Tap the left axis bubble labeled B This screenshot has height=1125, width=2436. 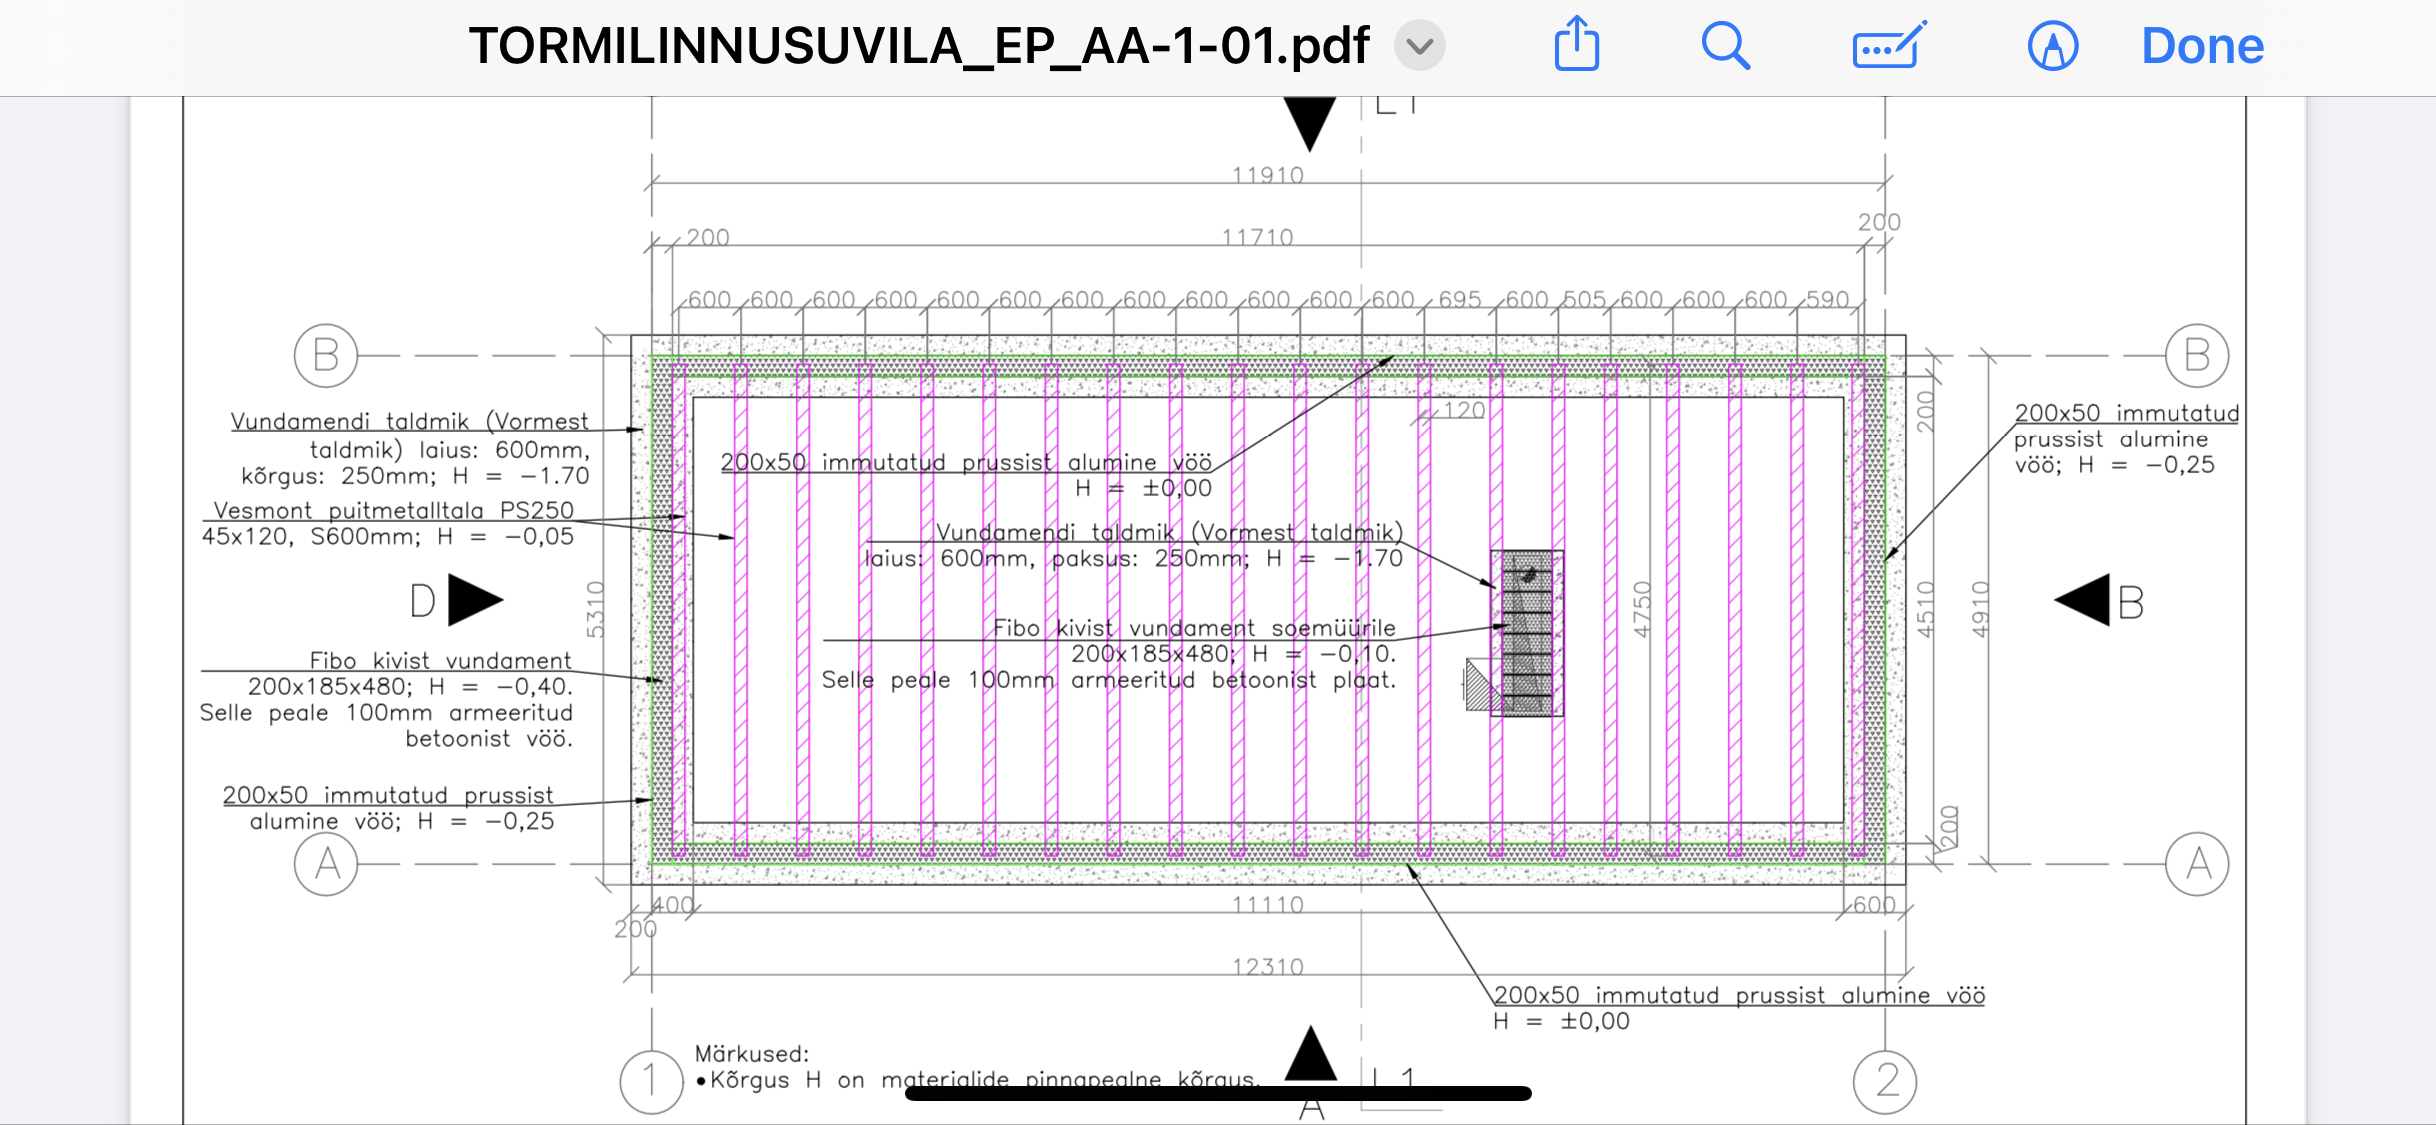[x=326, y=355]
